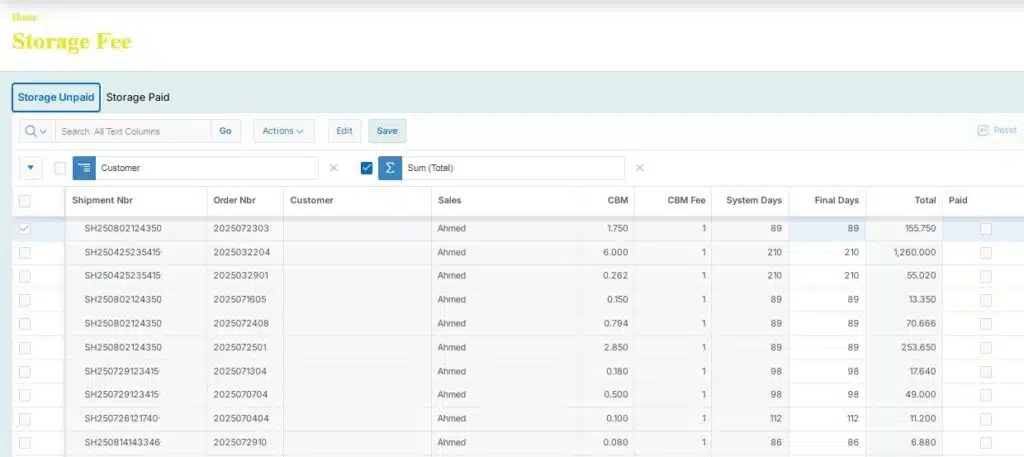The image size is (1024, 457).
Task: Remove the Sum (Total) aggregate with its X
Action: coord(640,168)
